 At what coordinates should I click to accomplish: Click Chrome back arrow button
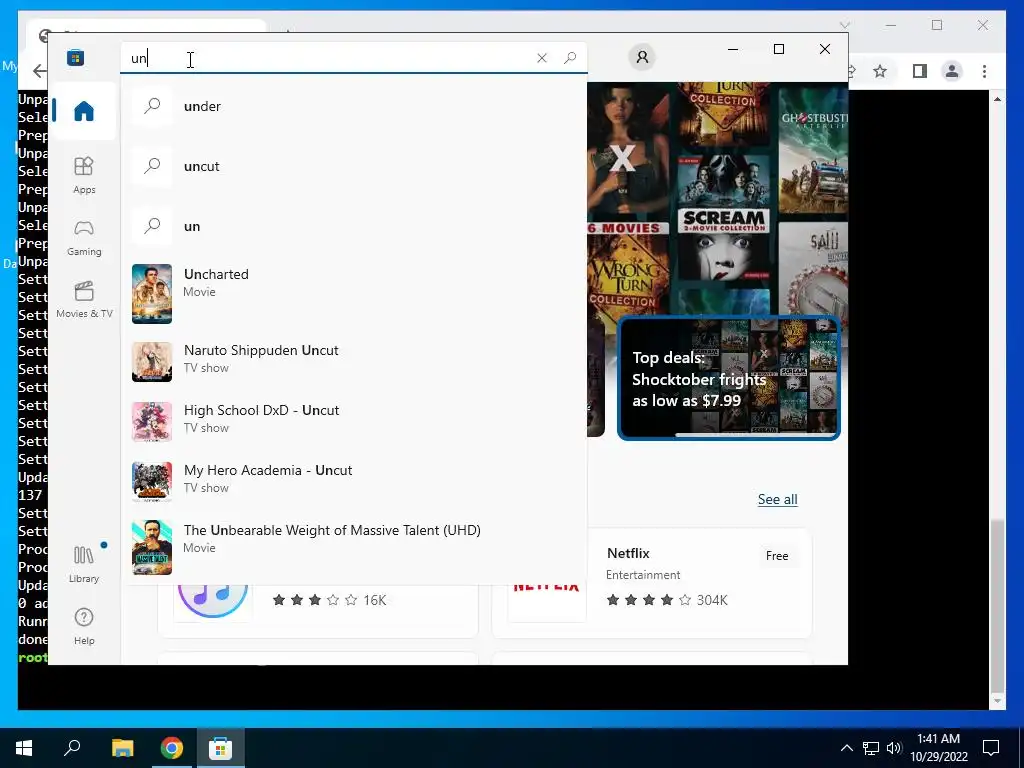point(39,71)
